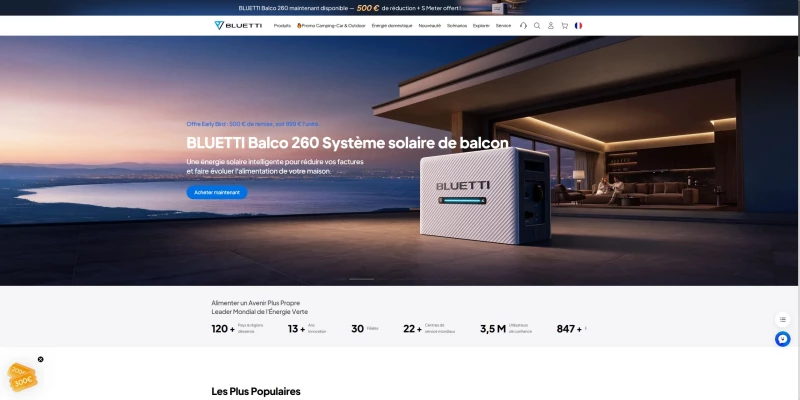Image resolution: width=800 pixels, height=400 pixels.
Task: Open the shopping cart icon
Action: [x=564, y=26]
